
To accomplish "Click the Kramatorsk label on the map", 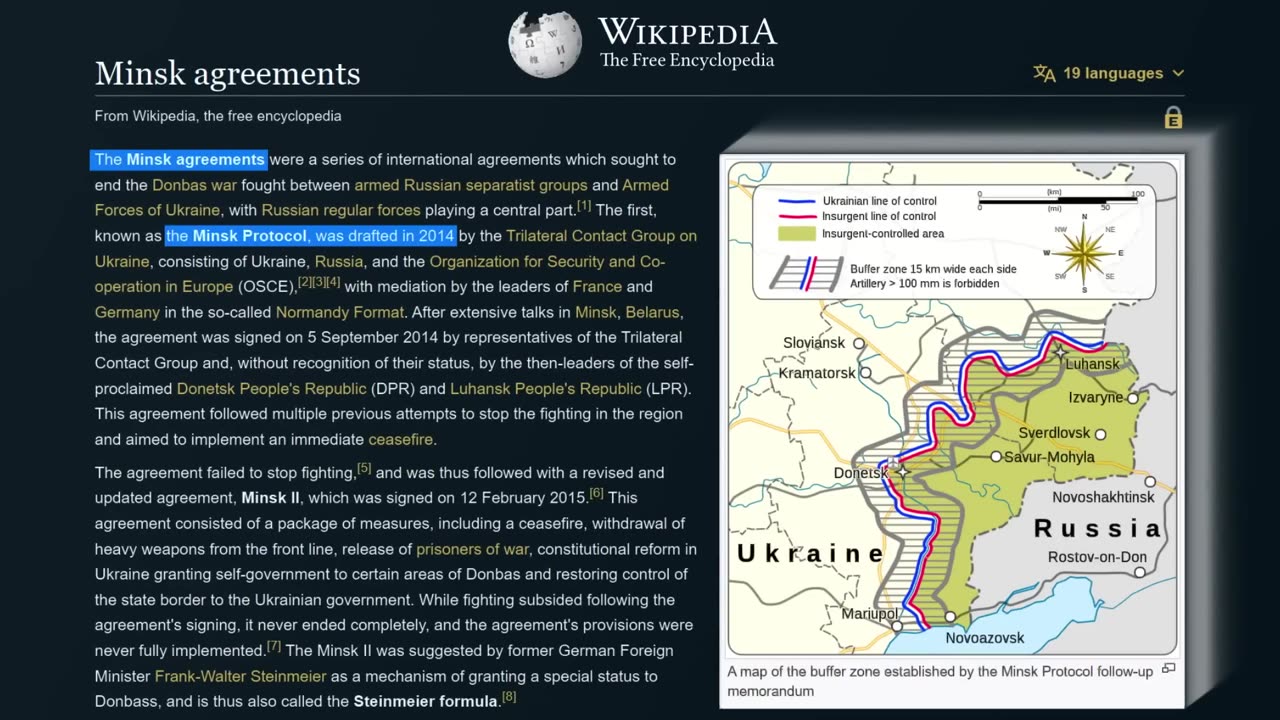I will [817, 373].
